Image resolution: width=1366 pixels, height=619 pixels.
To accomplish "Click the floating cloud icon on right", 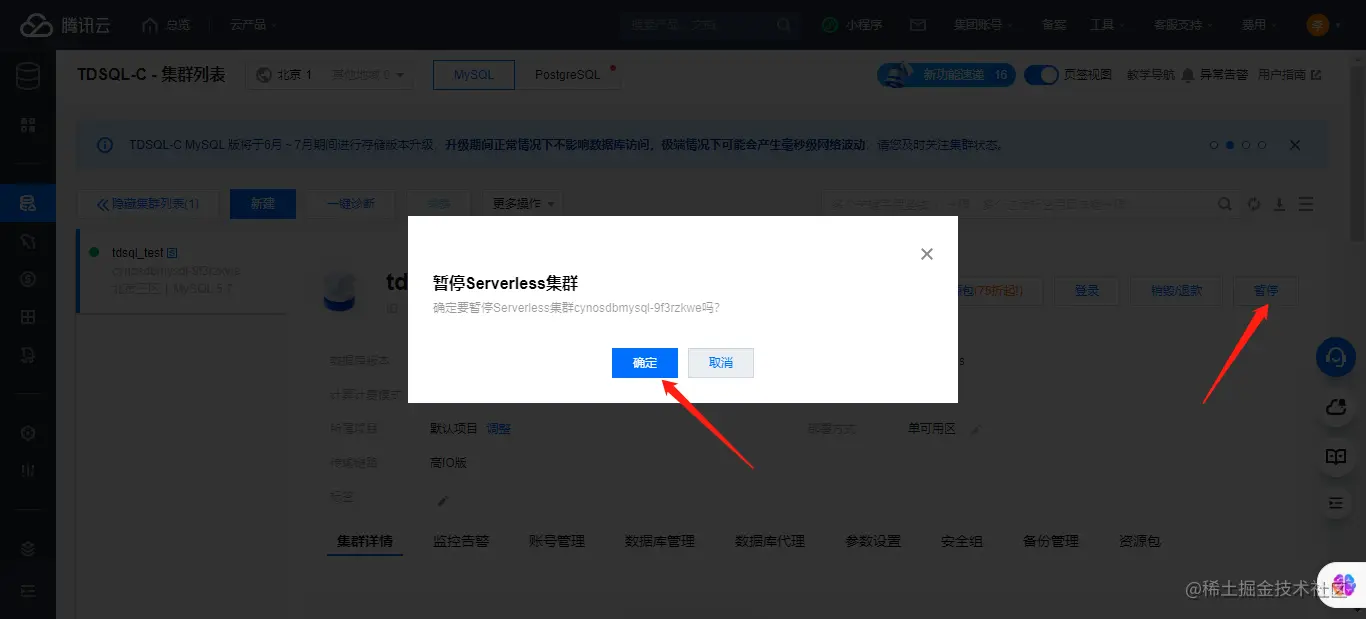I will [x=1336, y=407].
